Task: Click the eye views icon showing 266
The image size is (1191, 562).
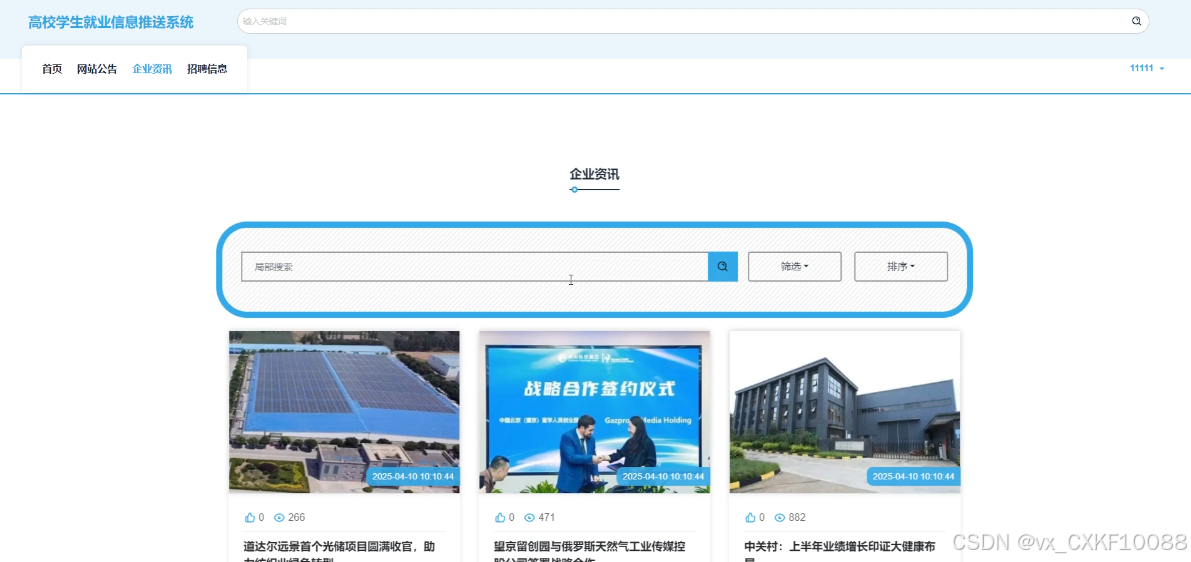Action: coord(279,517)
